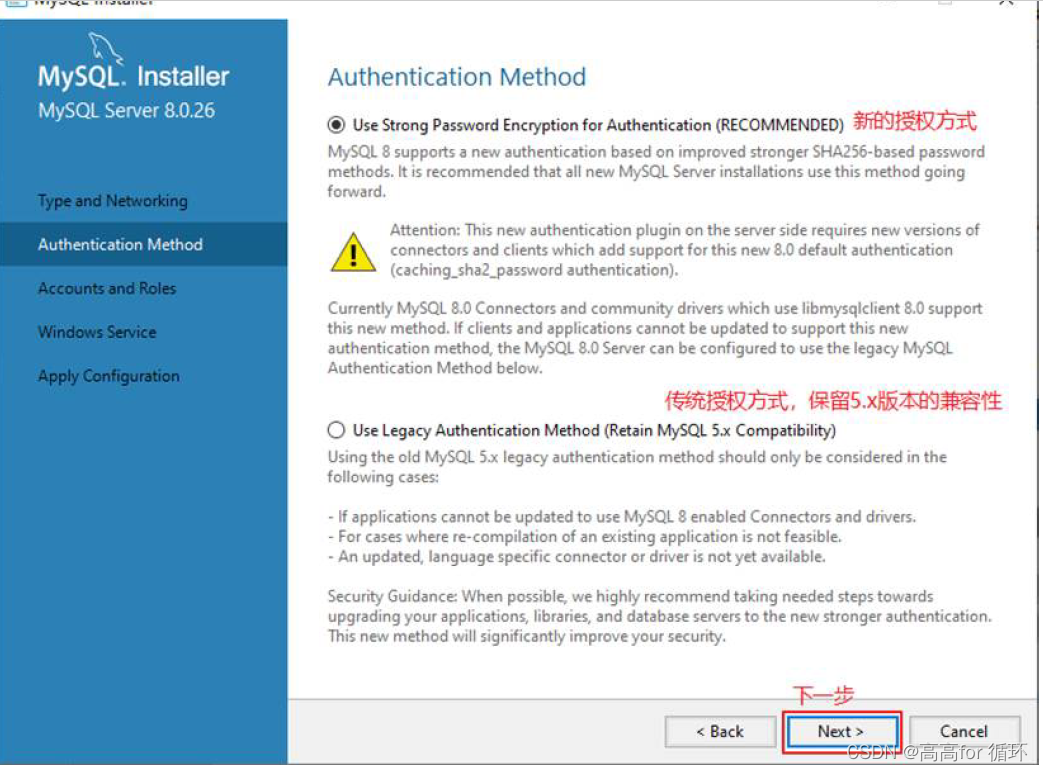
Task: Click the MySQL dolphin logo
Action: pos(105,48)
